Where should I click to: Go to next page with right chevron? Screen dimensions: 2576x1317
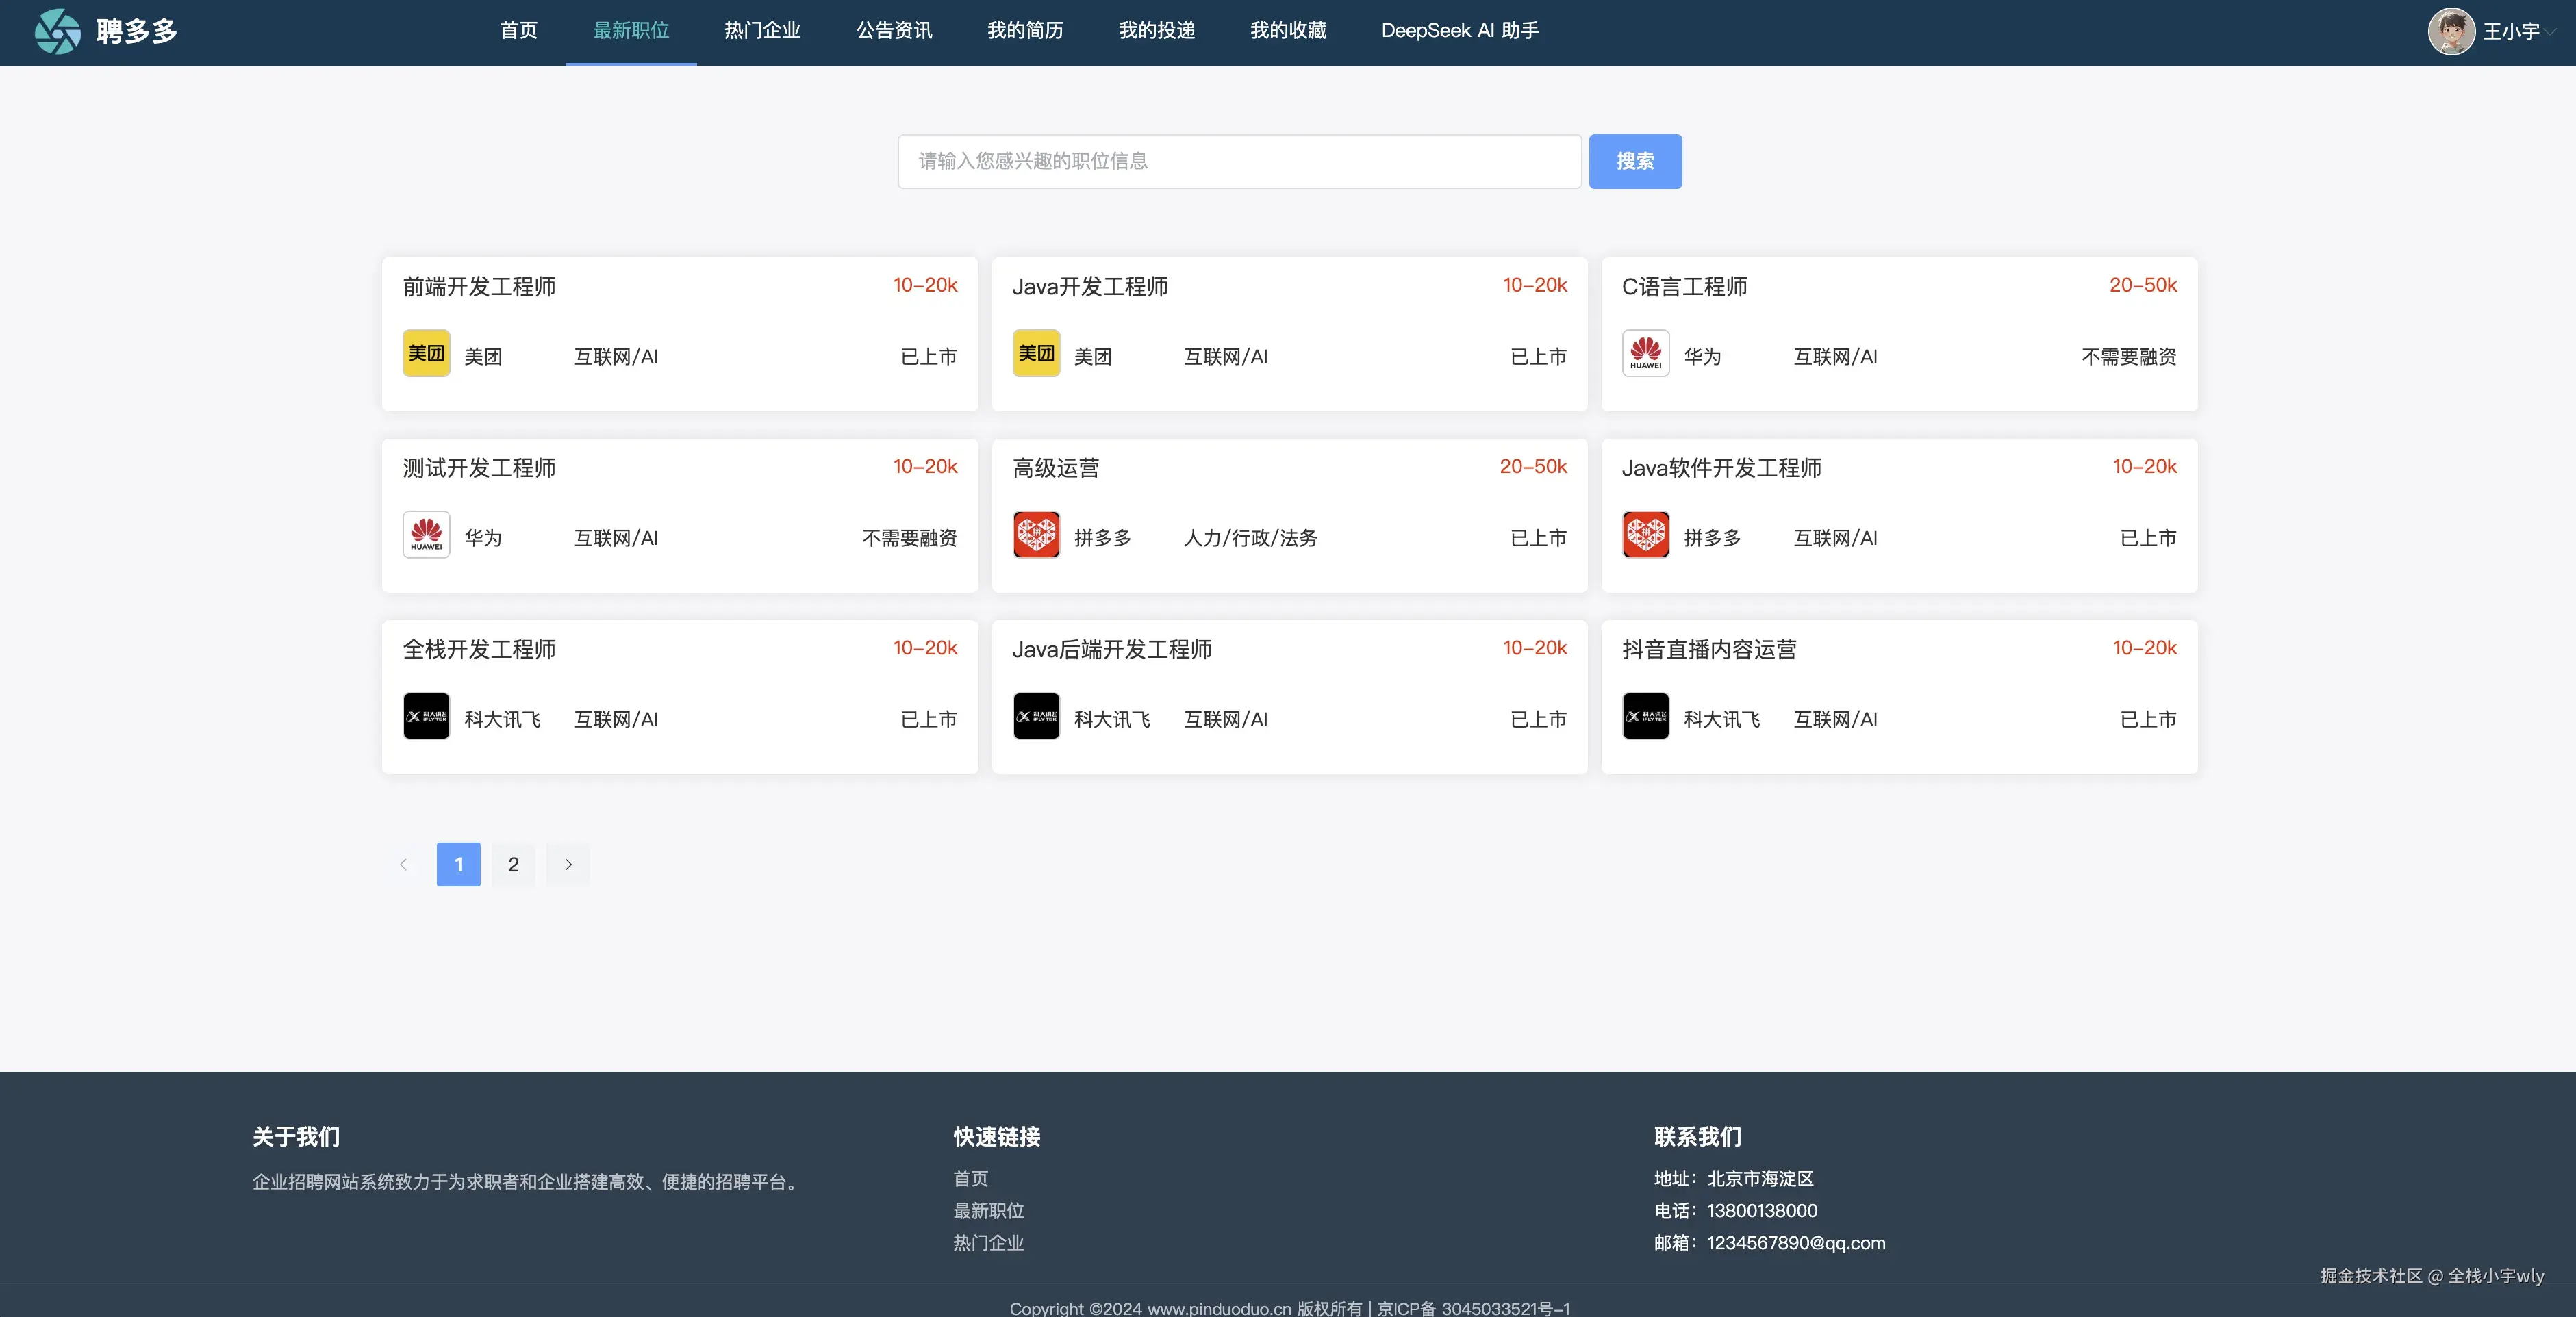(x=568, y=865)
